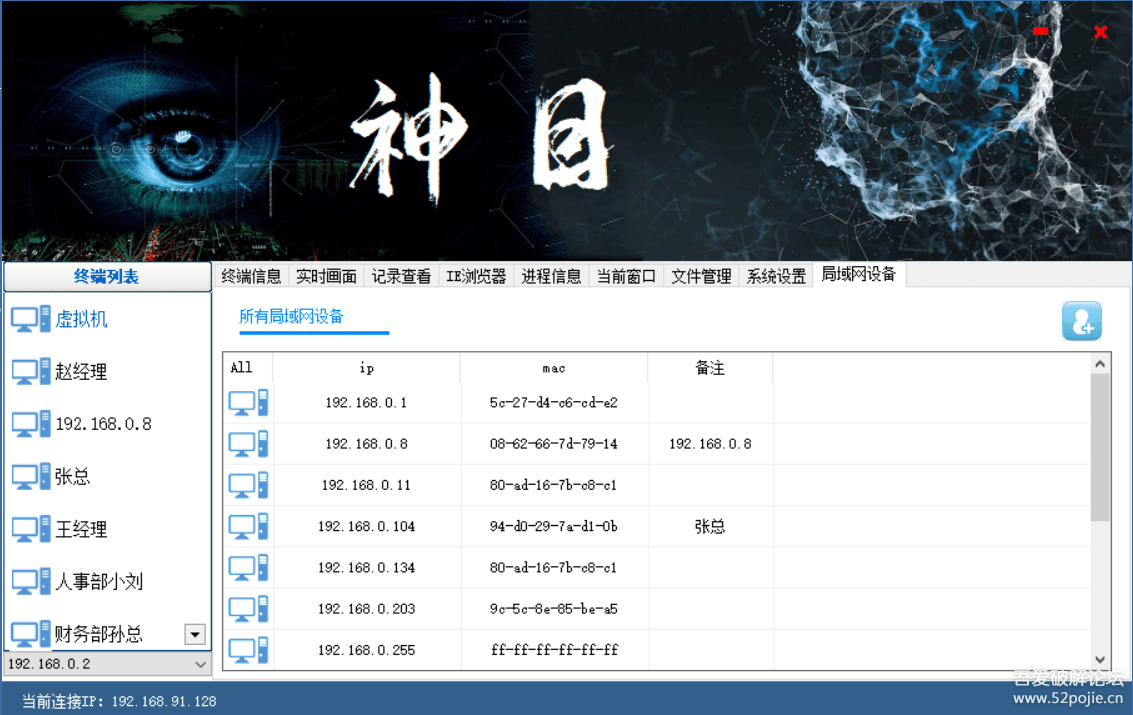This screenshot has height=715, width=1133.
Task: Click the blue add-user icon above device list
Action: click(x=1081, y=321)
